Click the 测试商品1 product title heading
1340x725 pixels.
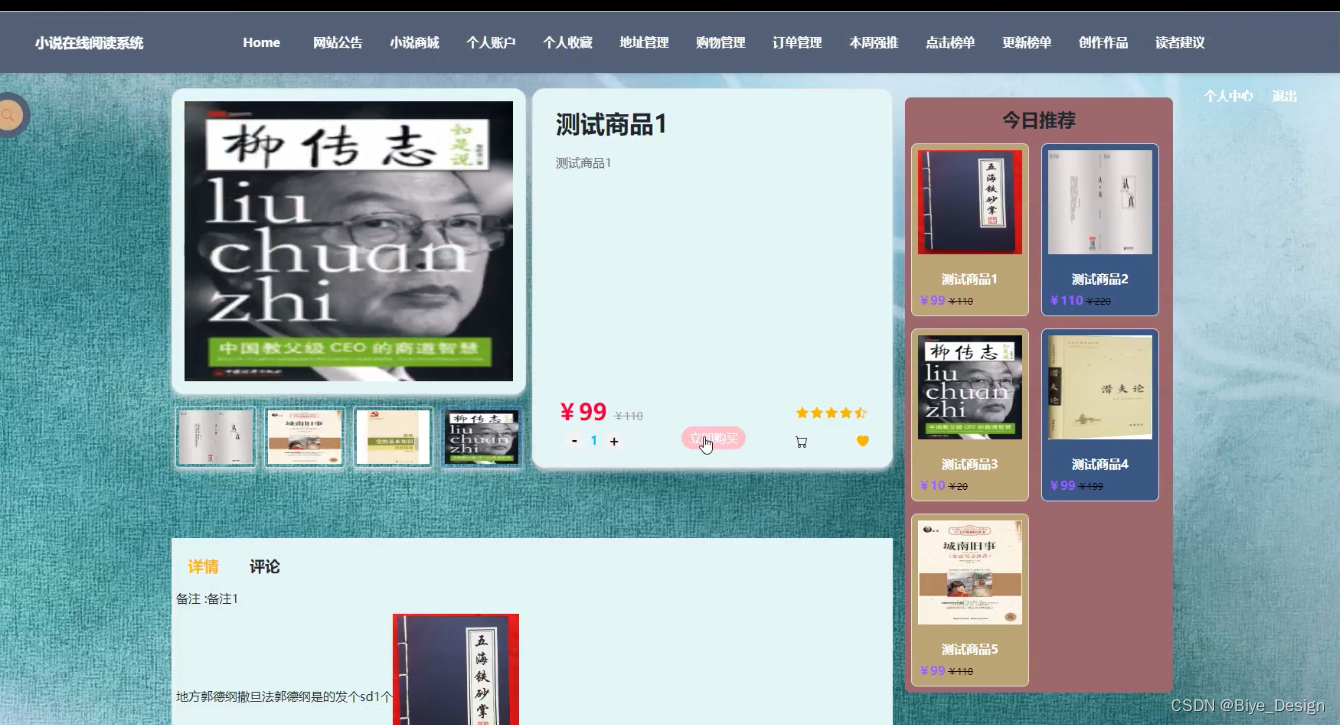tap(611, 124)
